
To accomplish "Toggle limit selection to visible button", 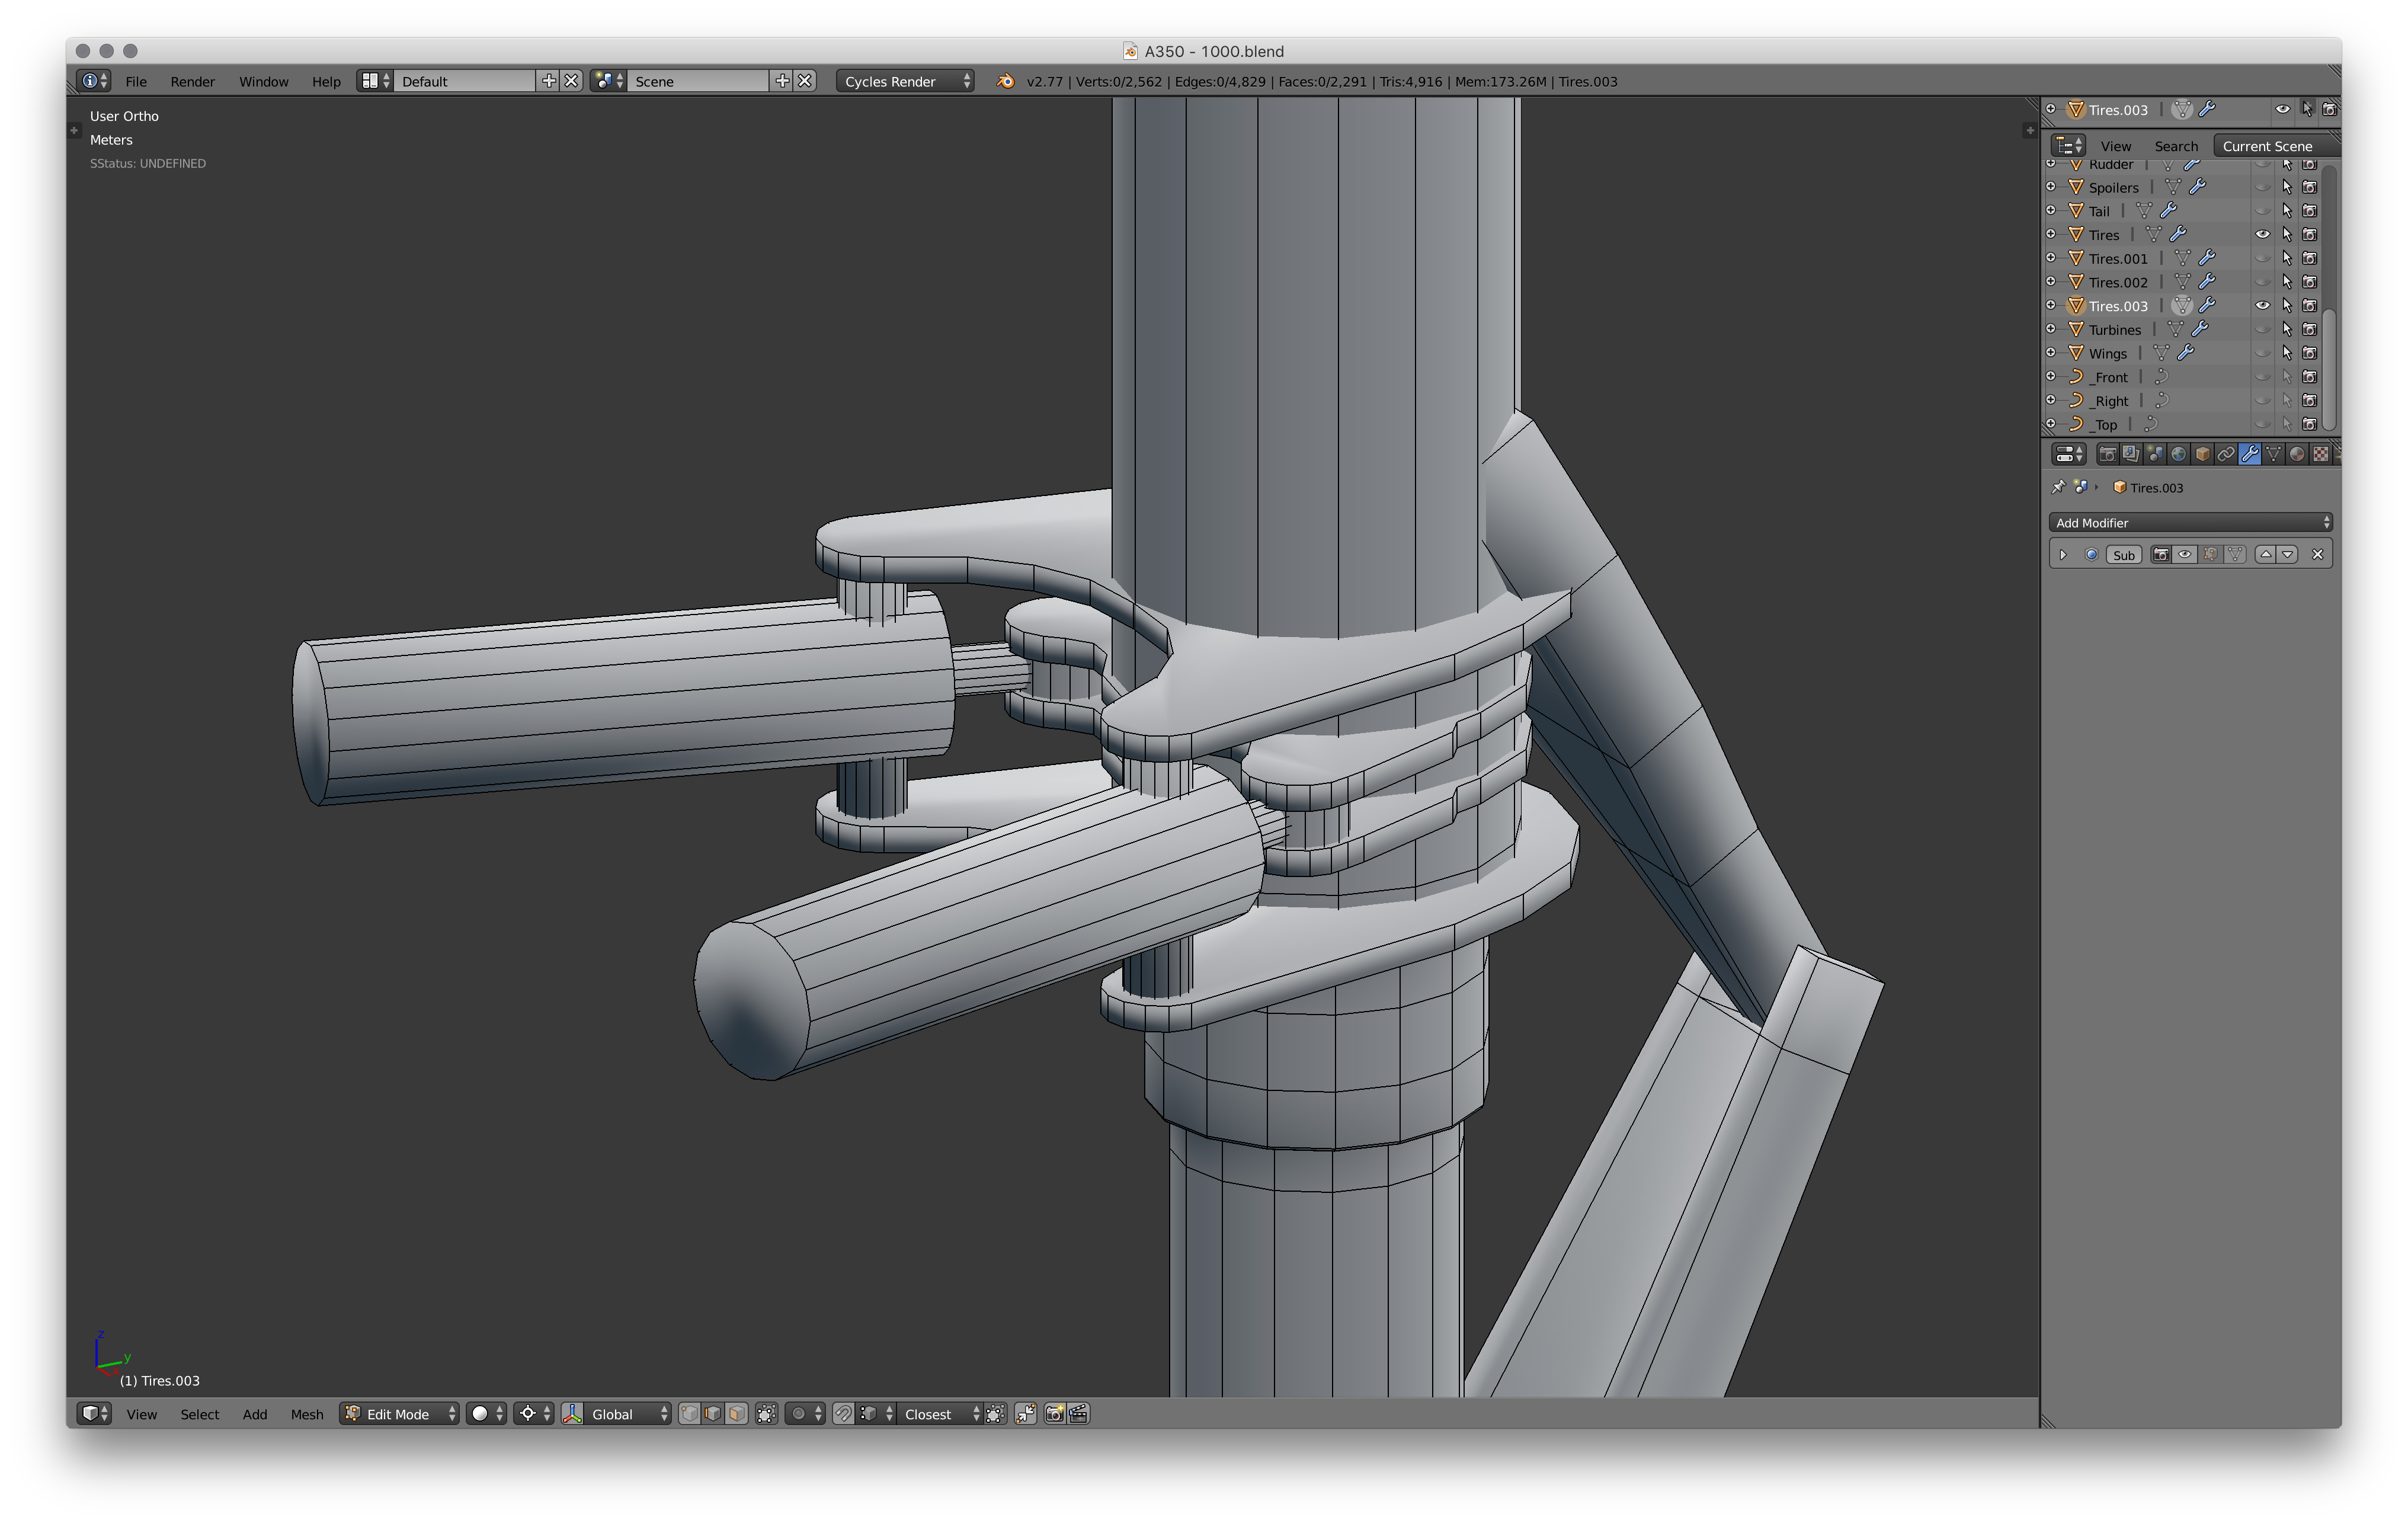I will [x=767, y=1413].
